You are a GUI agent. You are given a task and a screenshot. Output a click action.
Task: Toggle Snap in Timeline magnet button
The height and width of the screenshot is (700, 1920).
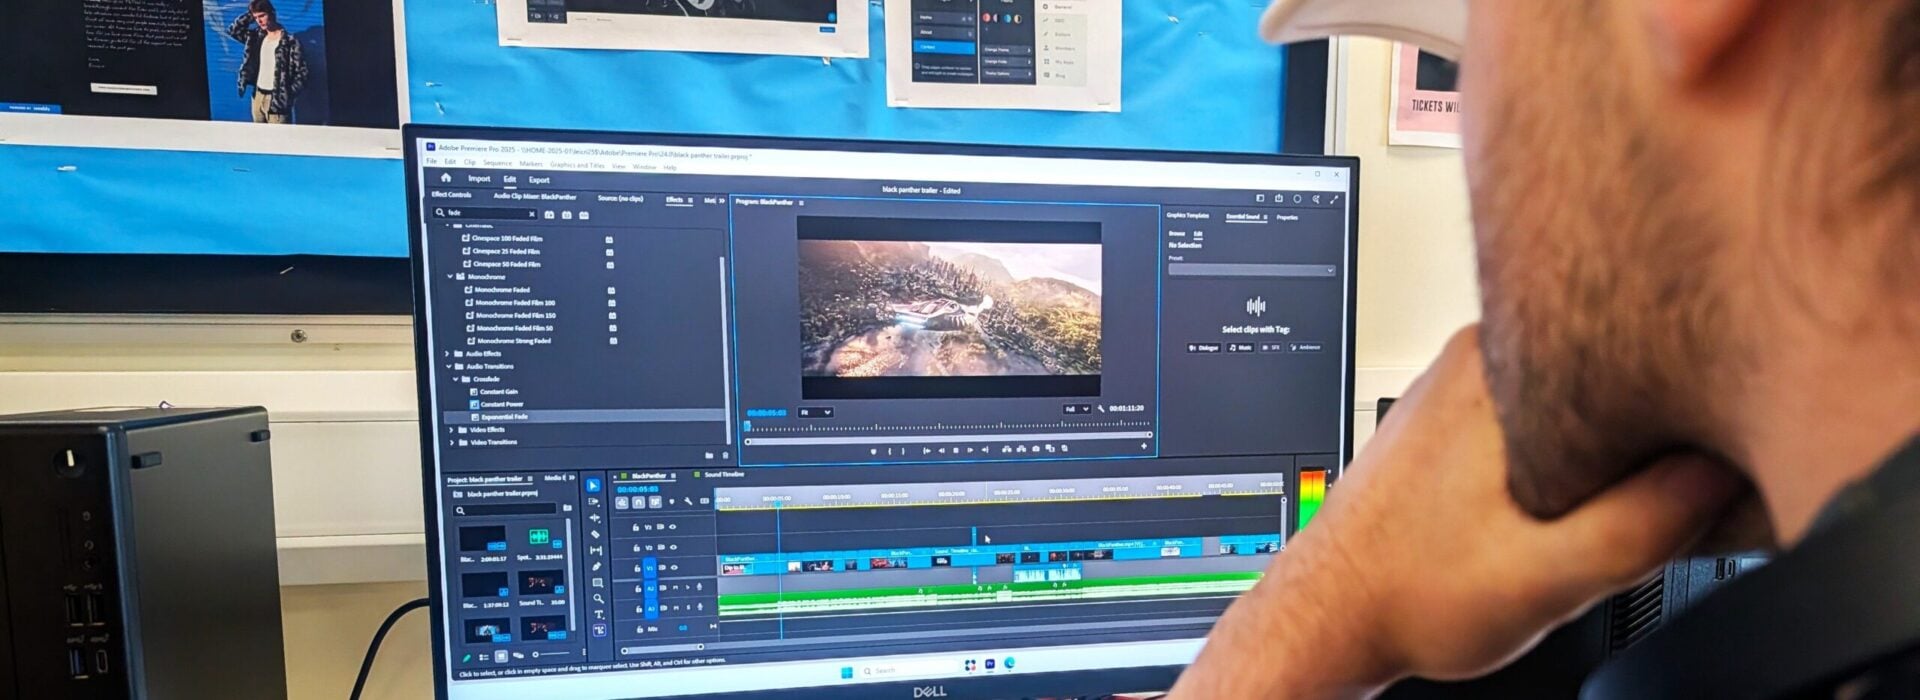(638, 503)
